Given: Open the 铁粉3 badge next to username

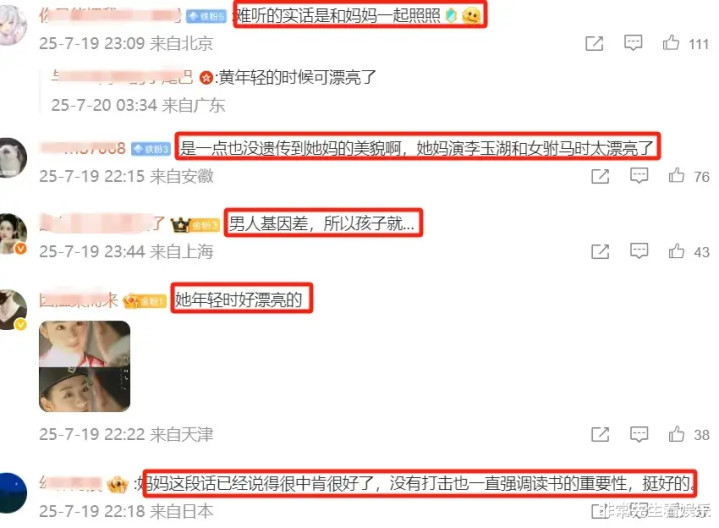Looking at the screenshot, I should click(x=151, y=149).
